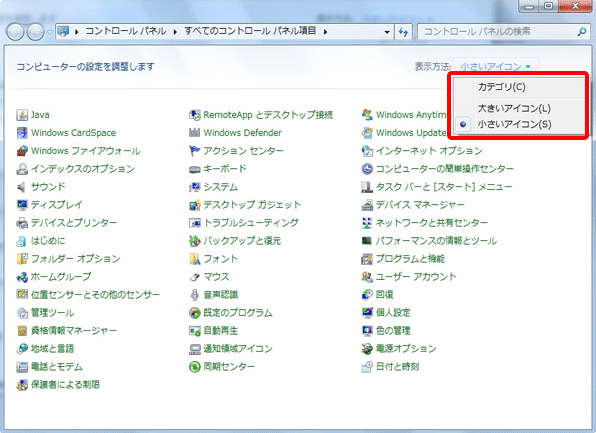Click the 日付と時刻 clock icon
Viewport: 596px width, 433px height.
pos(367,366)
